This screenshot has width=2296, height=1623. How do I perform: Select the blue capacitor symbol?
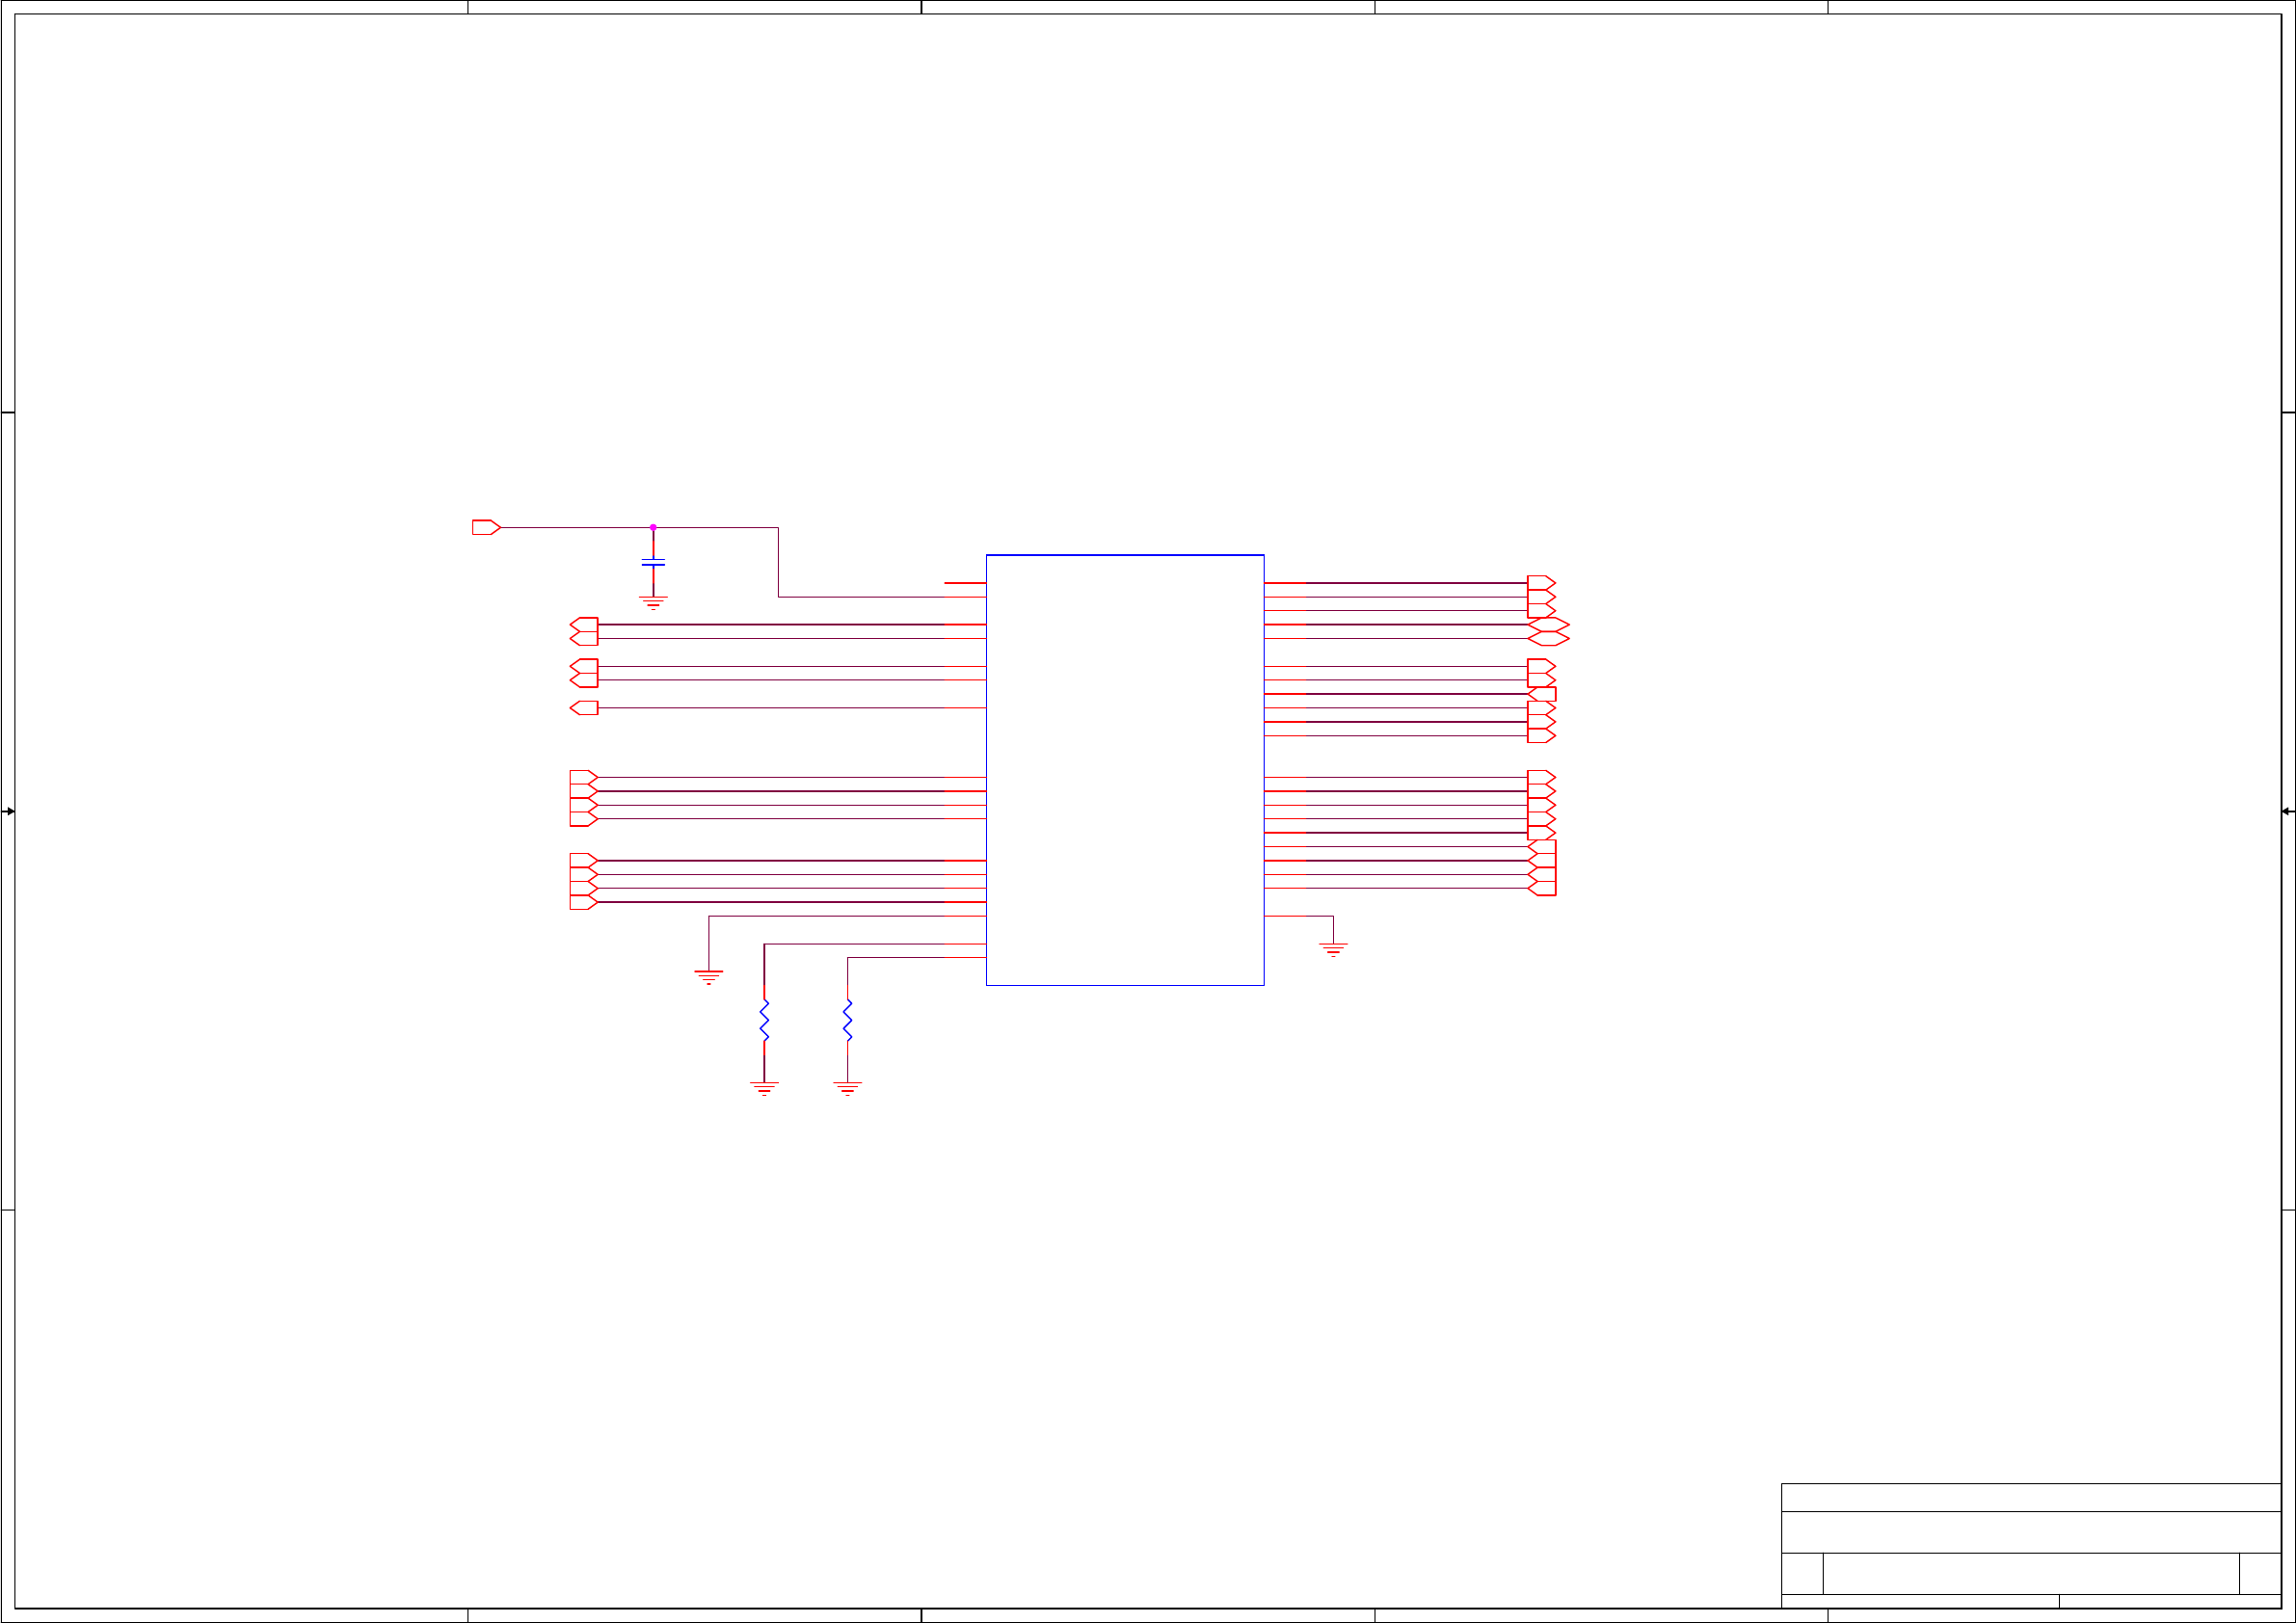click(x=653, y=563)
